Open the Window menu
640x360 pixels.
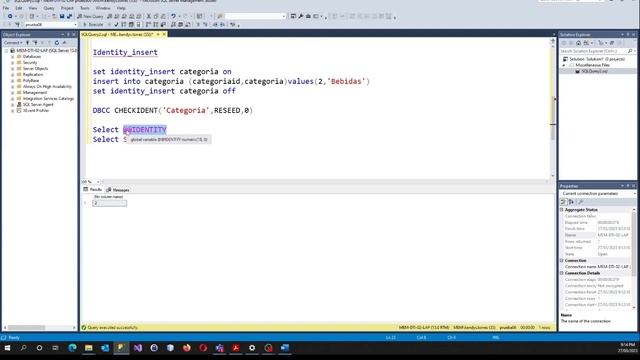pyautogui.click(x=103, y=8)
